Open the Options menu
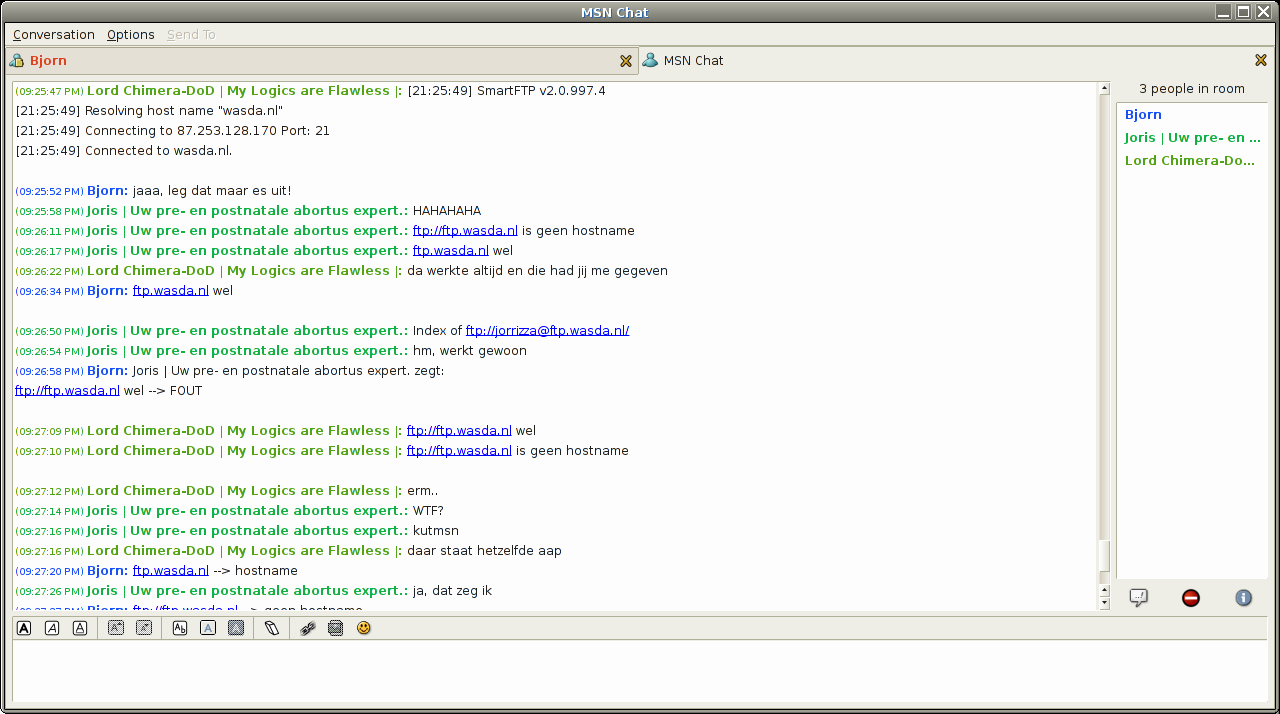1280x714 pixels. pos(131,34)
